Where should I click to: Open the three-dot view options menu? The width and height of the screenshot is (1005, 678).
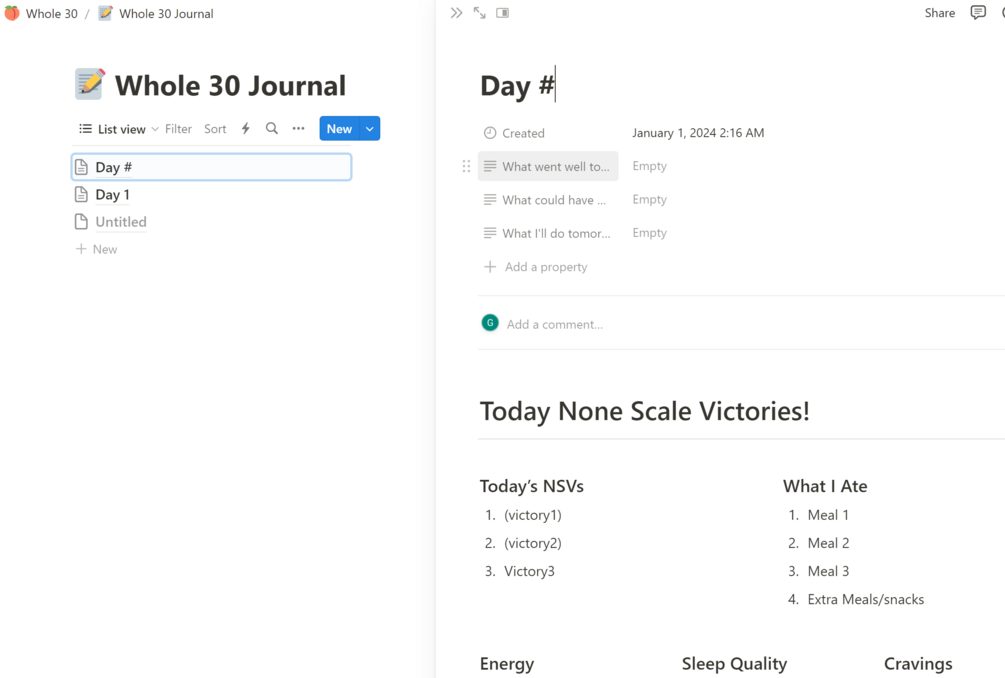click(298, 129)
